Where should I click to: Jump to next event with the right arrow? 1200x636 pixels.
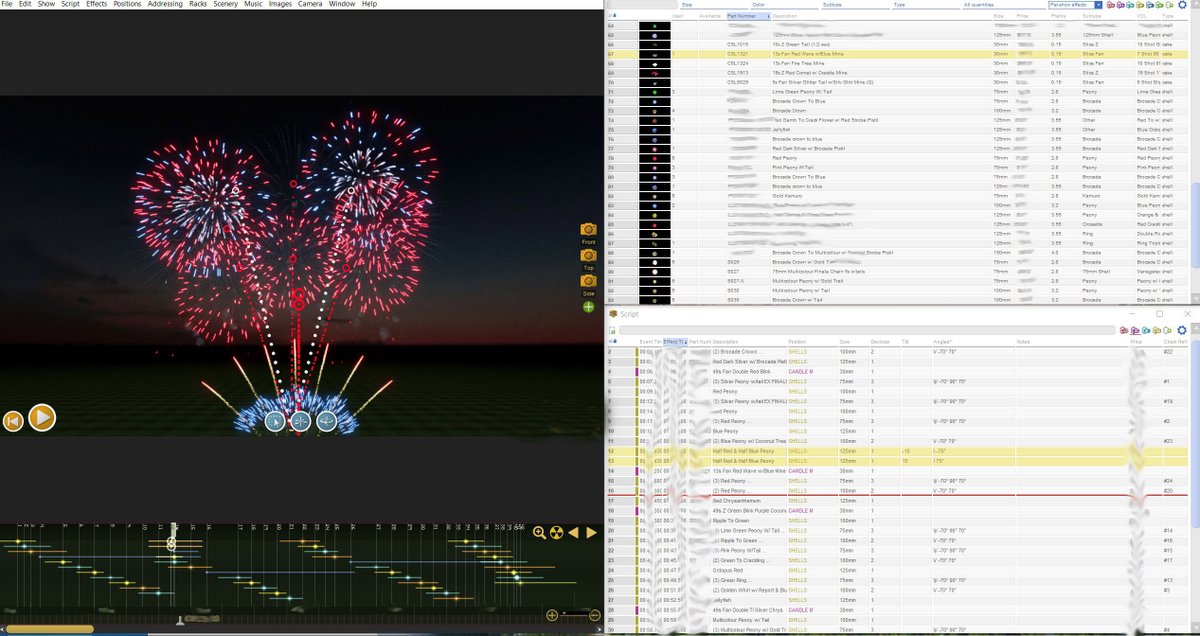pyautogui.click(x=591, y=533)
